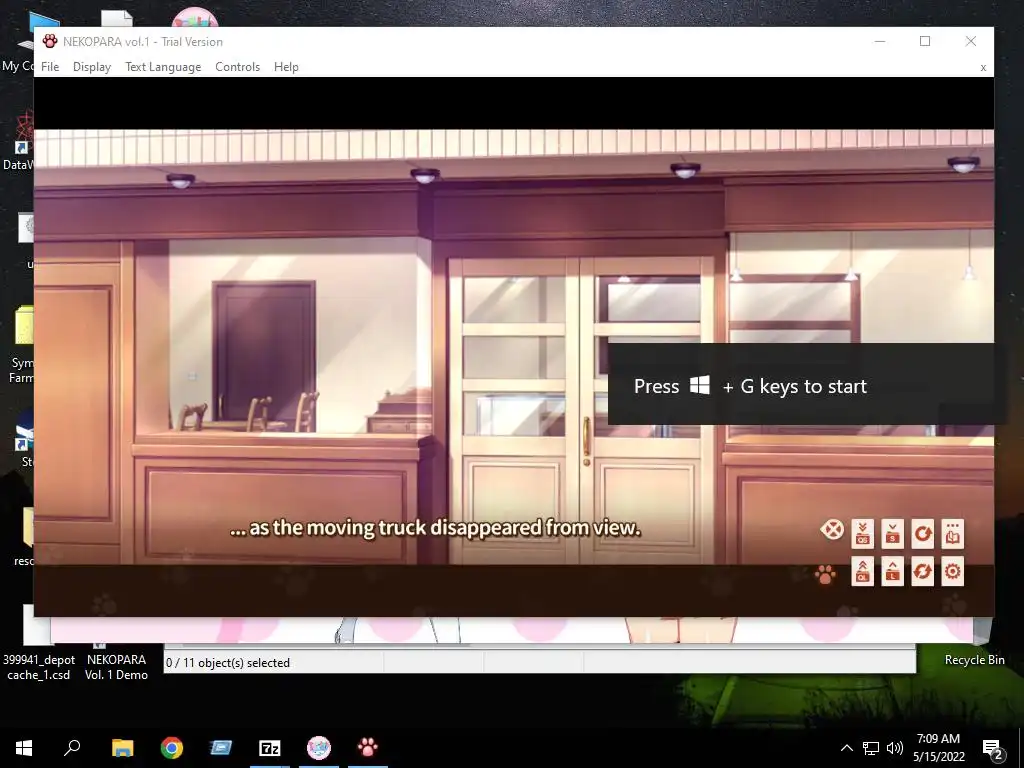
Task: Switch to the round pink anime icon taskbar app
Action: click(x=319, y=748)
